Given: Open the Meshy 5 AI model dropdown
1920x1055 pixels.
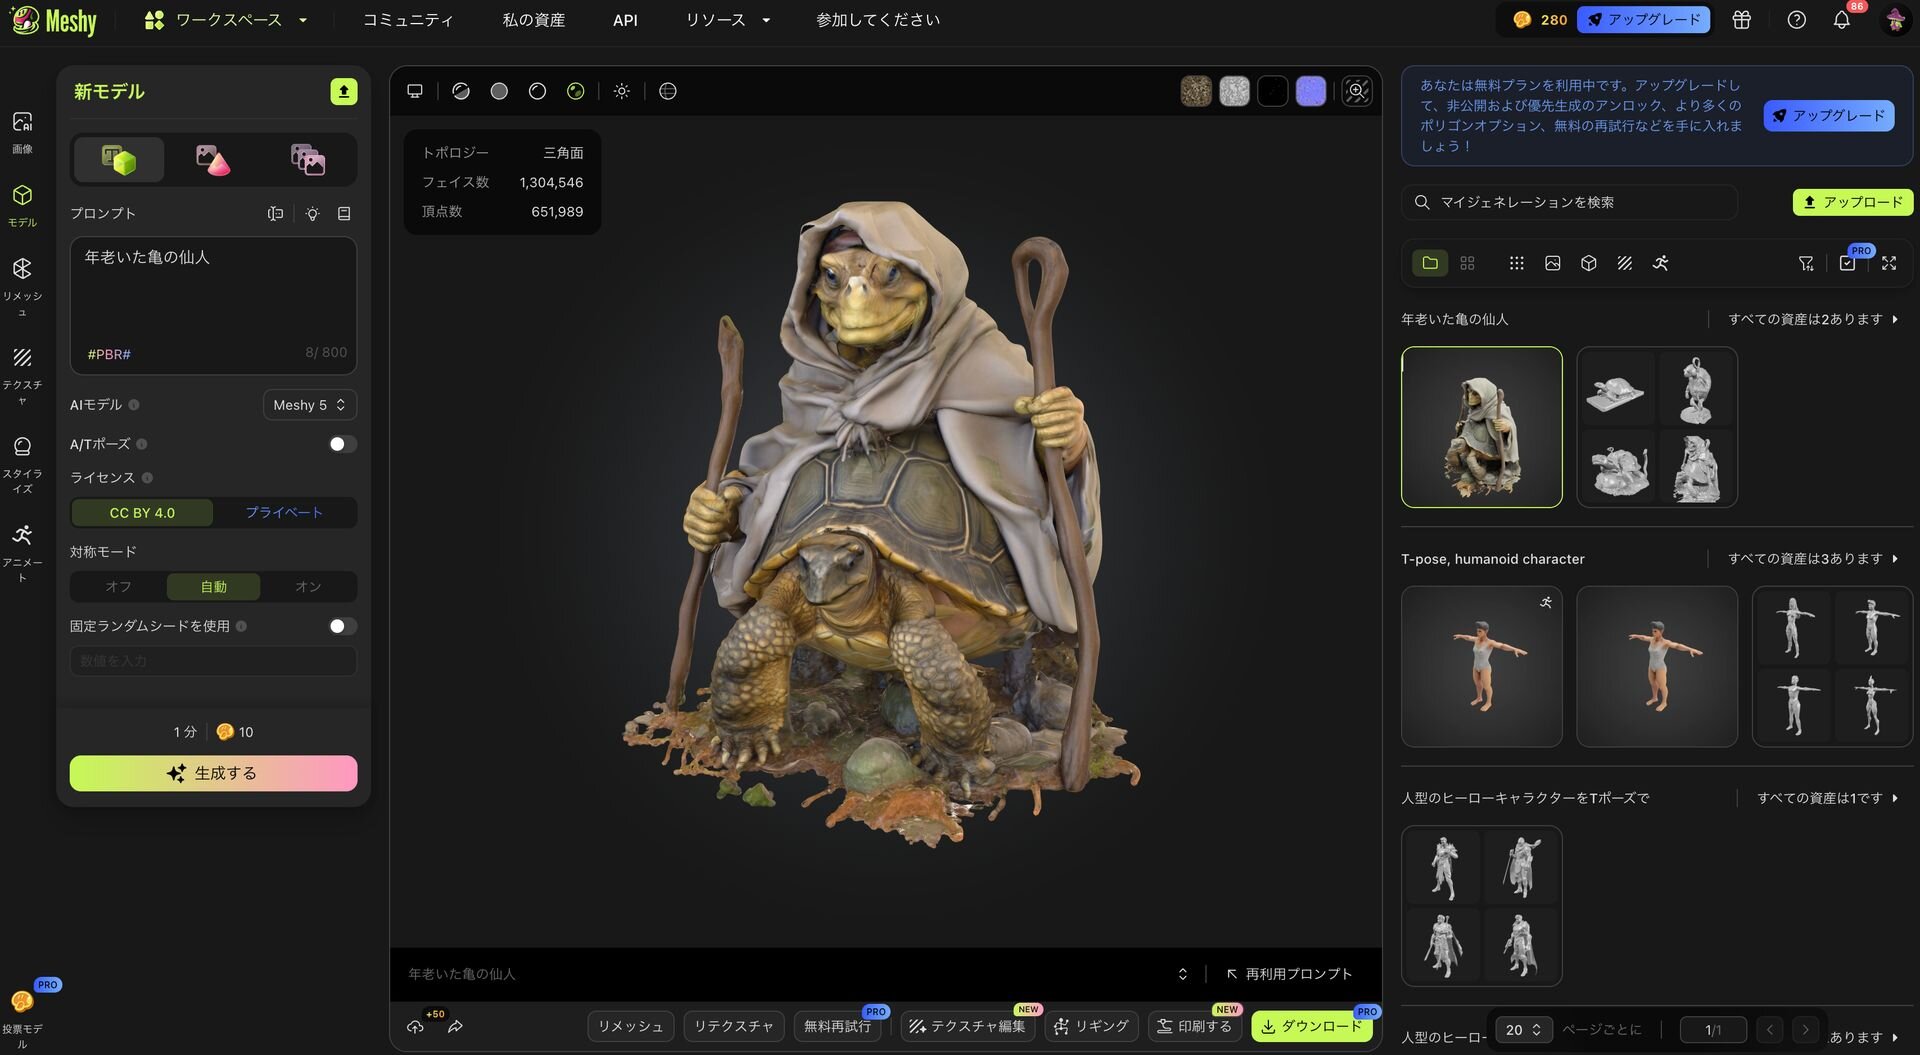Looking at the screenshot, I should point(310,405).
